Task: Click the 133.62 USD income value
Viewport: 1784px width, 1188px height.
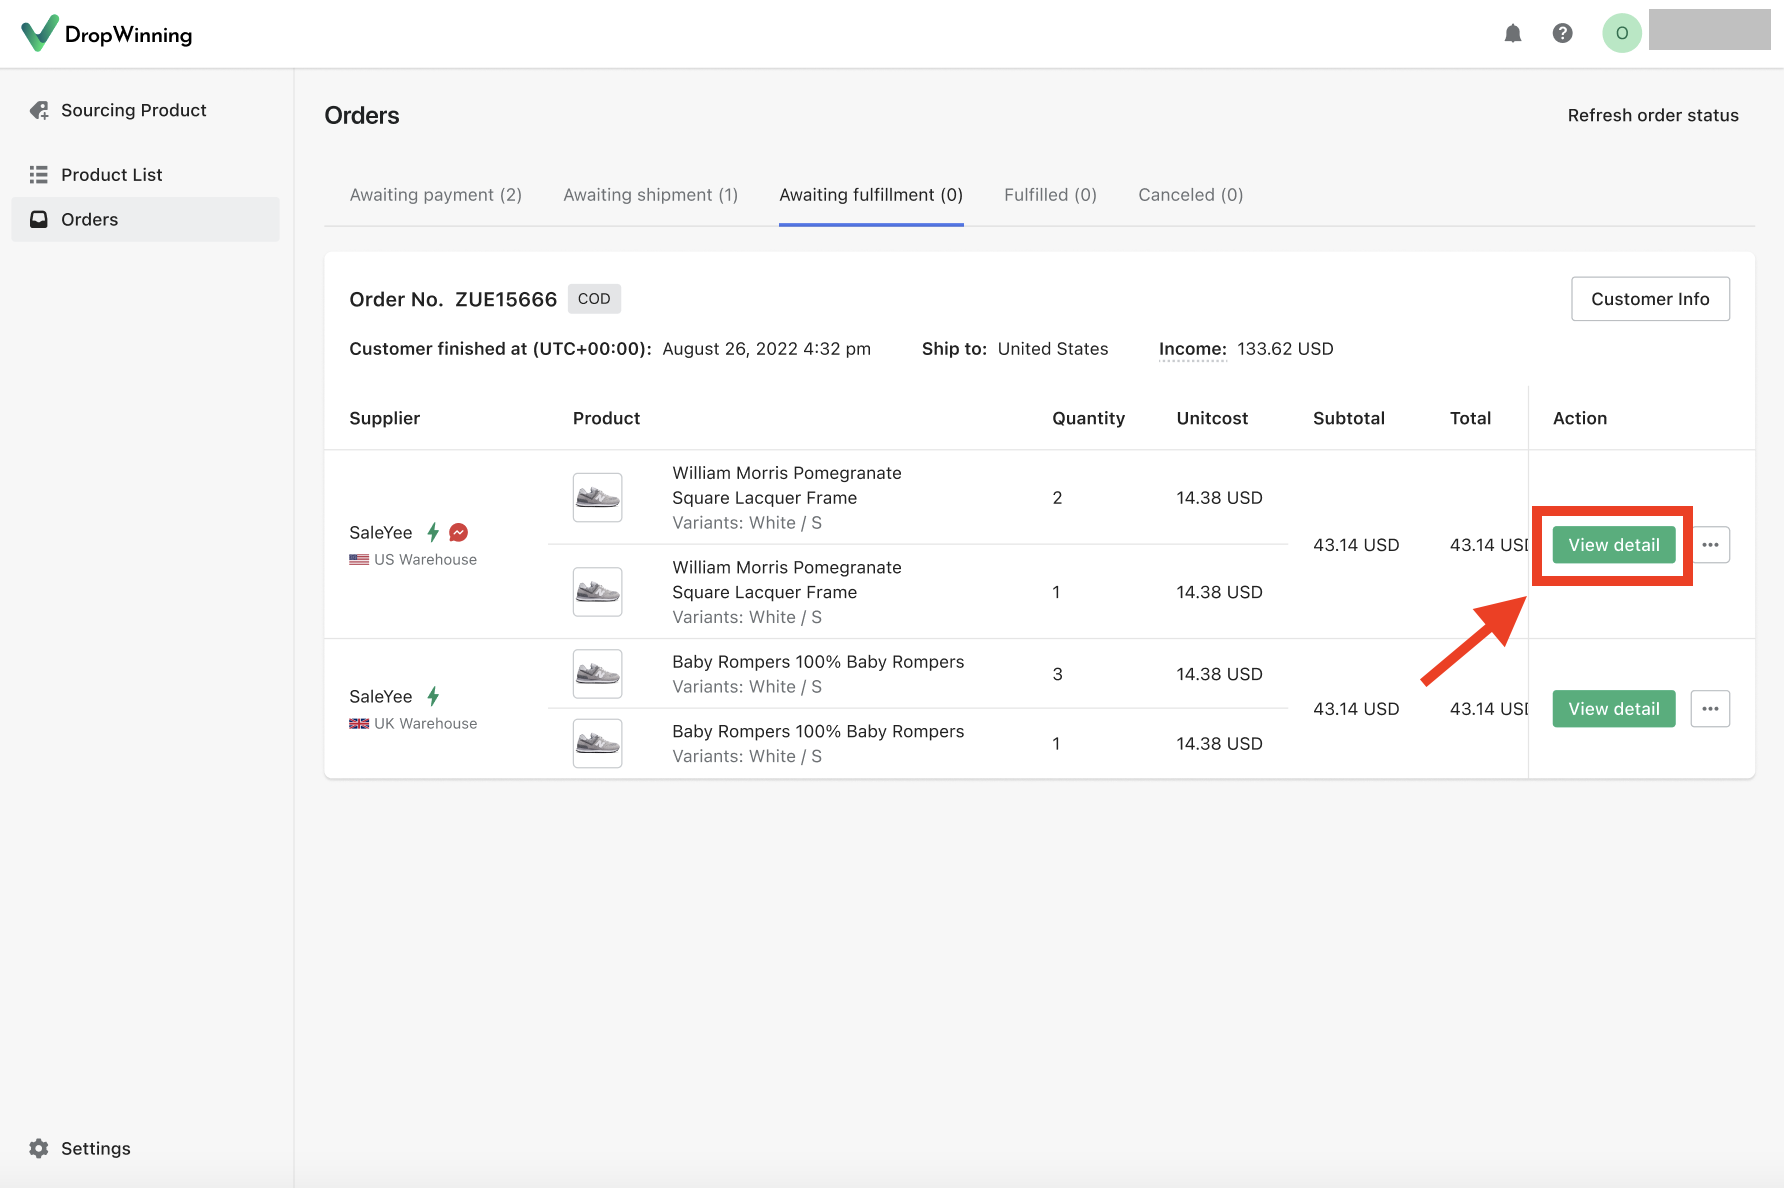Action: pos(1286,349)
